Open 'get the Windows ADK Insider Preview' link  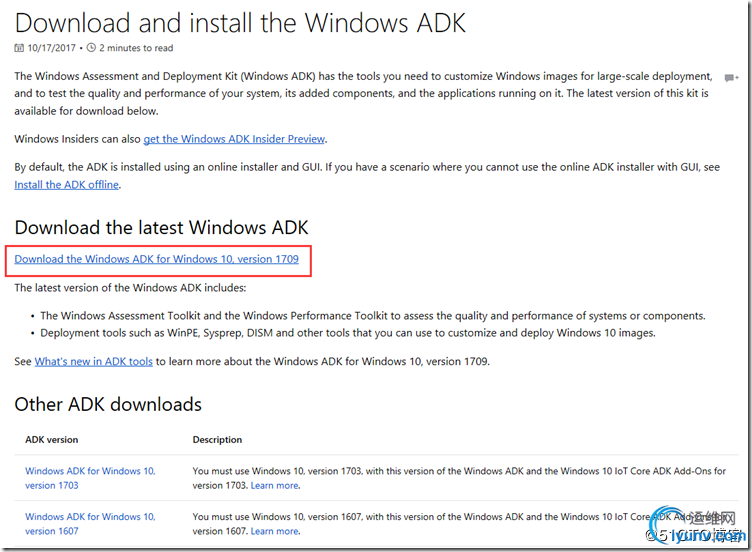click(234, 139)
